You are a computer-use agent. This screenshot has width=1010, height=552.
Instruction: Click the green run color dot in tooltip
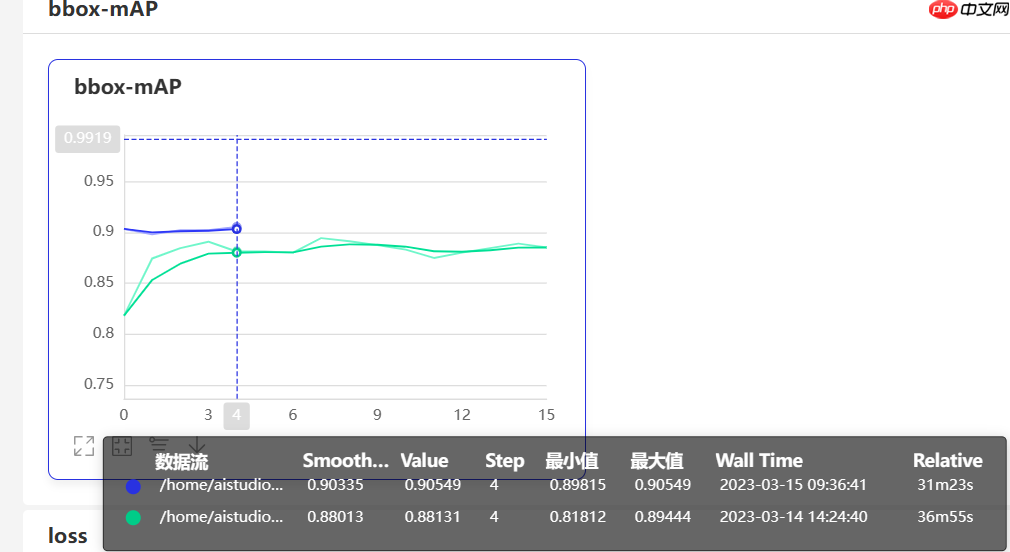[x=133, y=518]
